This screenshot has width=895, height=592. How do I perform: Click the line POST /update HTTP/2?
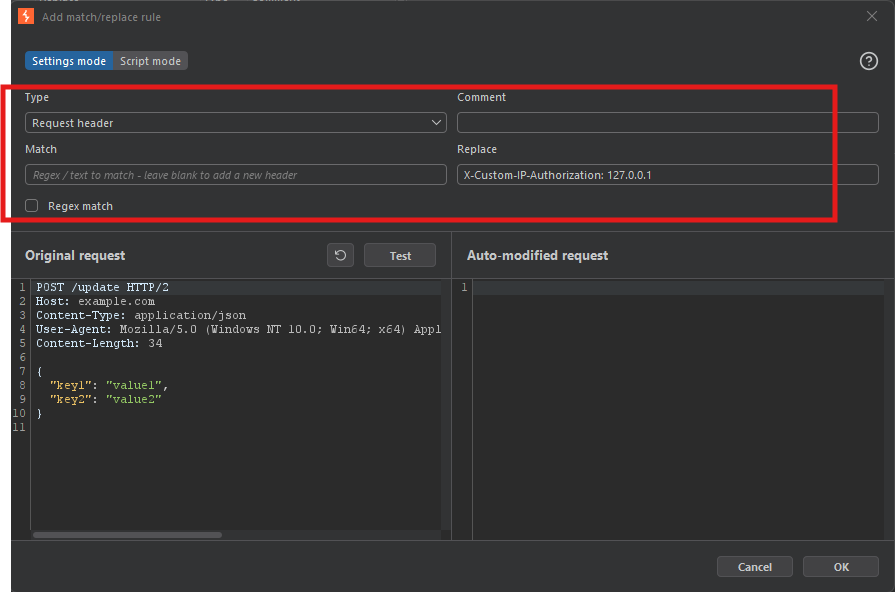(x=102, y=287)
